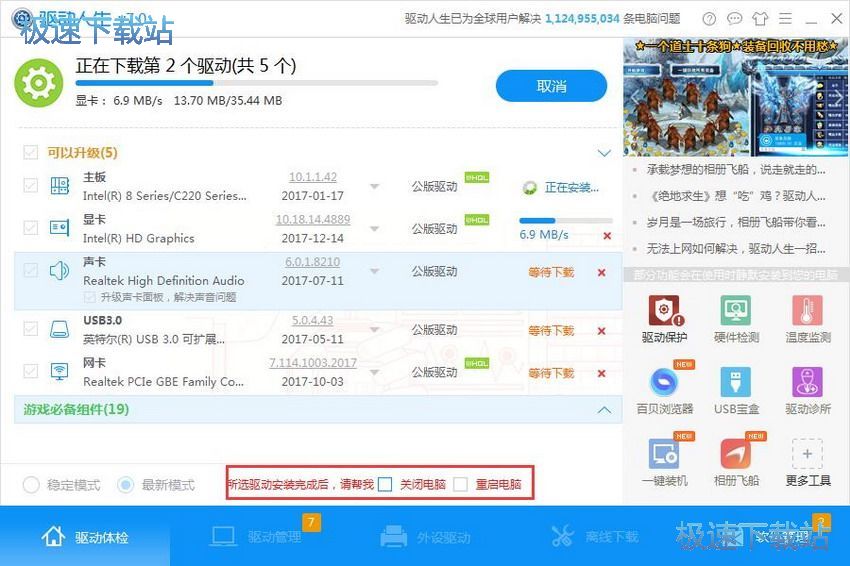Open the main menu hamburger icon
Image resolution: width=850 pixels, height=566 pixels.
coord(785,19)
